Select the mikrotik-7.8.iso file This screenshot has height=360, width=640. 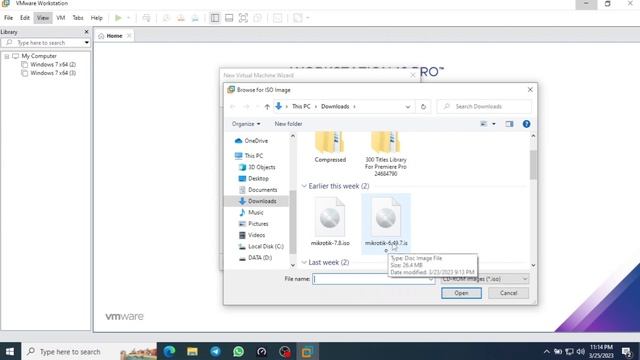tap(330, 222)
